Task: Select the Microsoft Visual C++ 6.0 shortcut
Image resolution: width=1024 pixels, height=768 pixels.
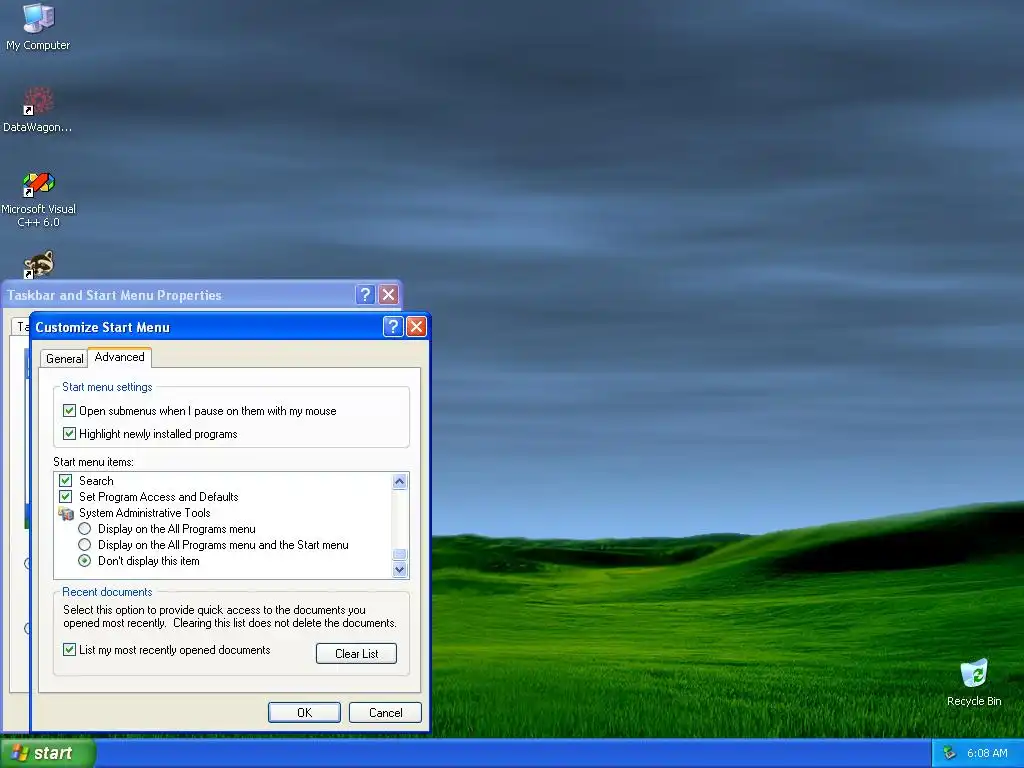Action: coord(39,199)
